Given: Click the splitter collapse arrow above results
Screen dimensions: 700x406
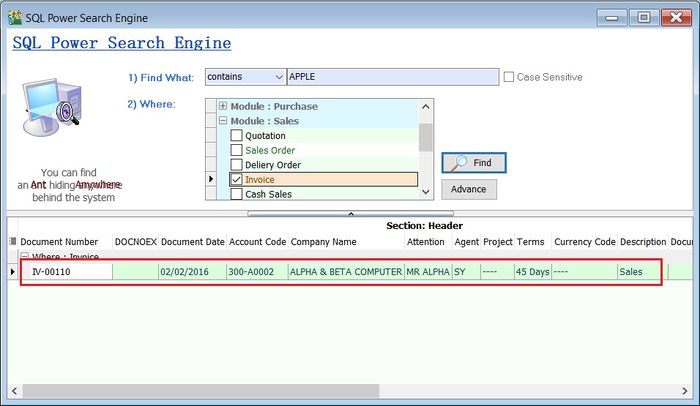Looking at the screenshot, I should coord(349,213).
